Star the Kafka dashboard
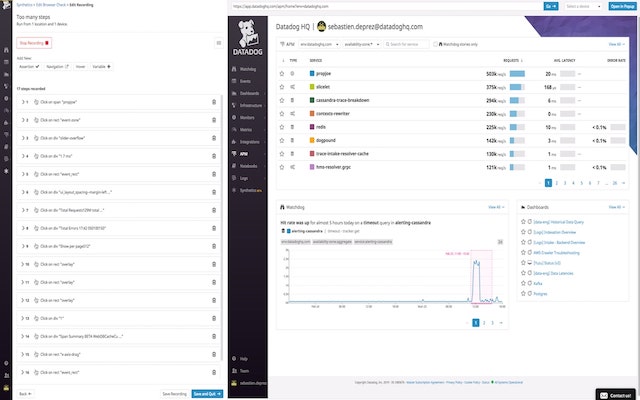The width and height of the screenshot is (640, 400). (523, 283)
